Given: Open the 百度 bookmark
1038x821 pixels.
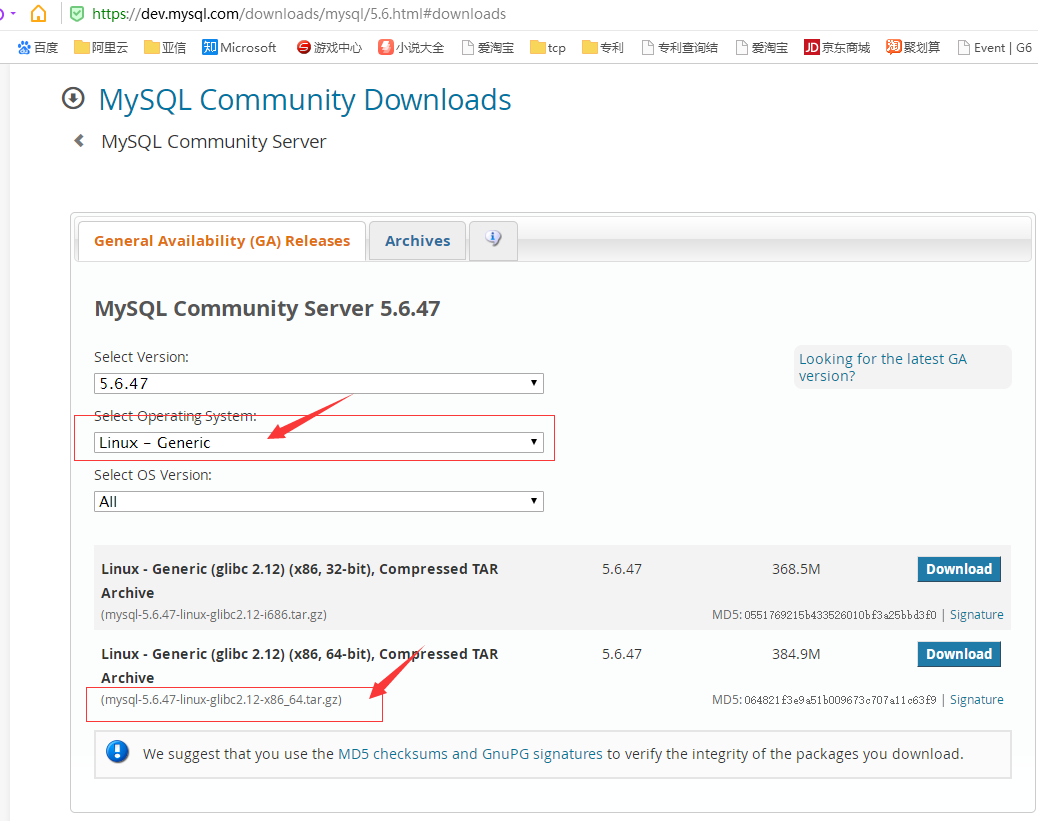Looking at the screenshot, I should [37, 46].
